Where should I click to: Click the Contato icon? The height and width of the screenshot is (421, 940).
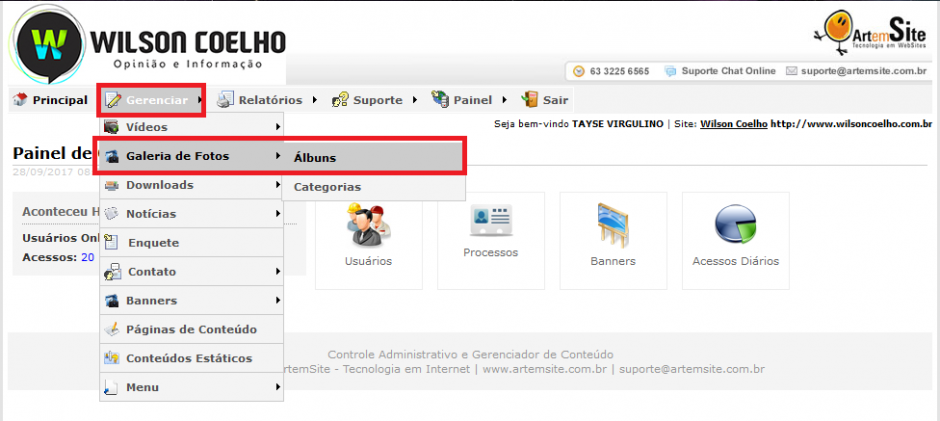[113, 272]
